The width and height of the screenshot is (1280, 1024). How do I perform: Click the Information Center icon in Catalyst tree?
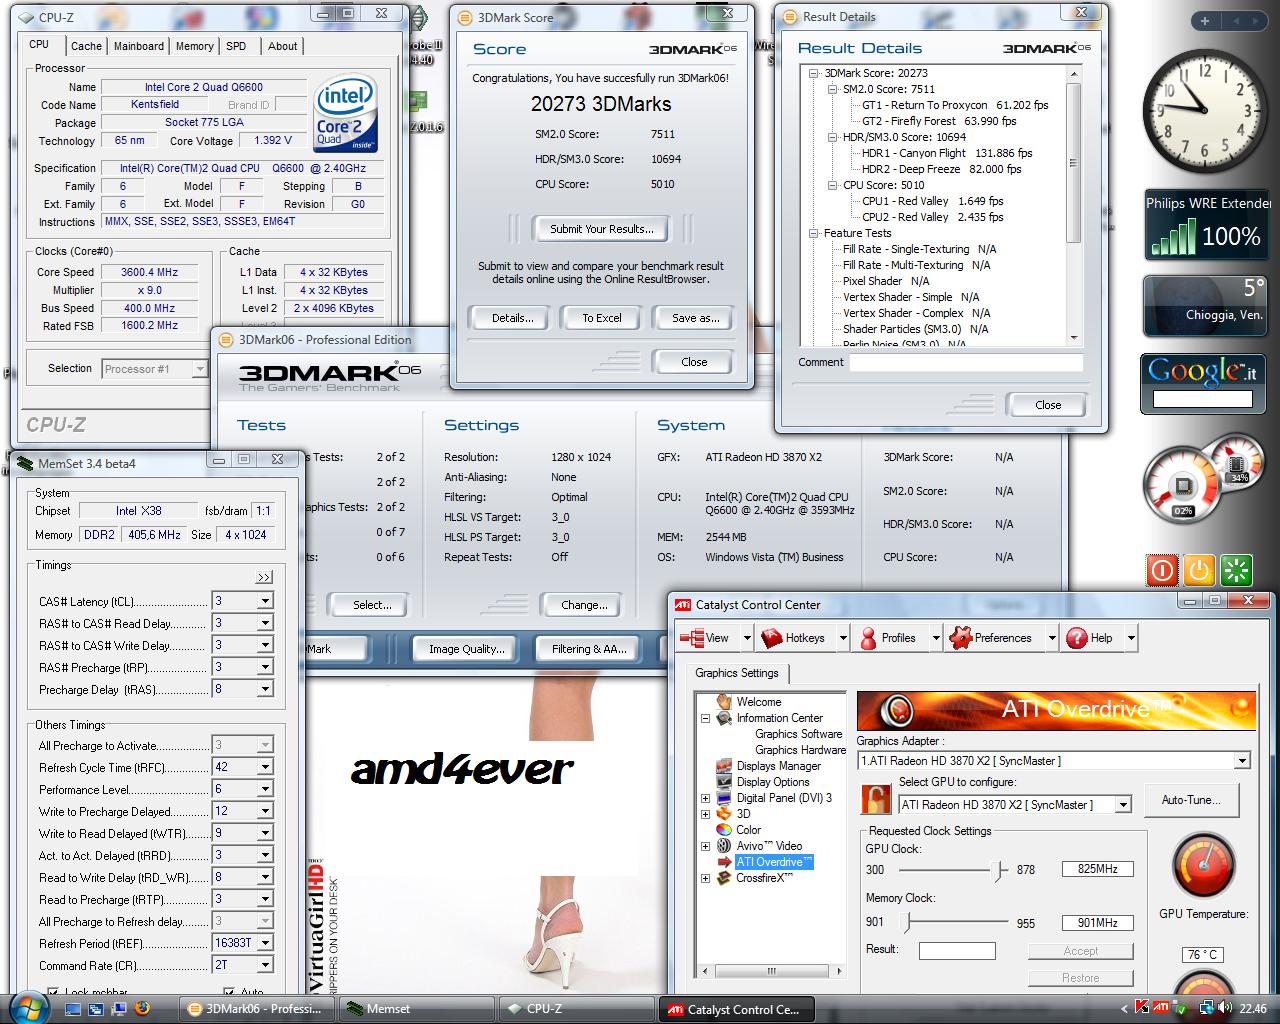click(x=725, y=718)
